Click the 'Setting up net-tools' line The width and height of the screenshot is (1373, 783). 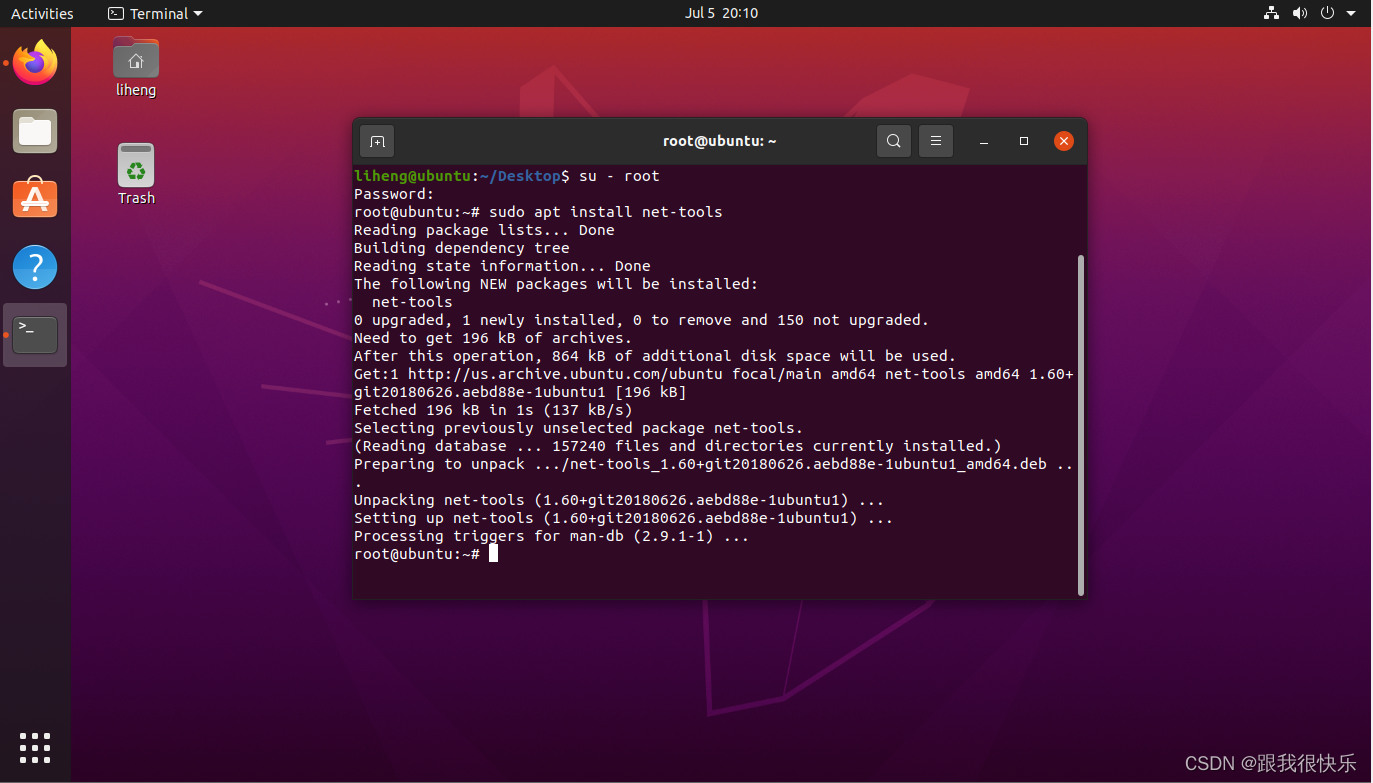[x=623, y=518]
